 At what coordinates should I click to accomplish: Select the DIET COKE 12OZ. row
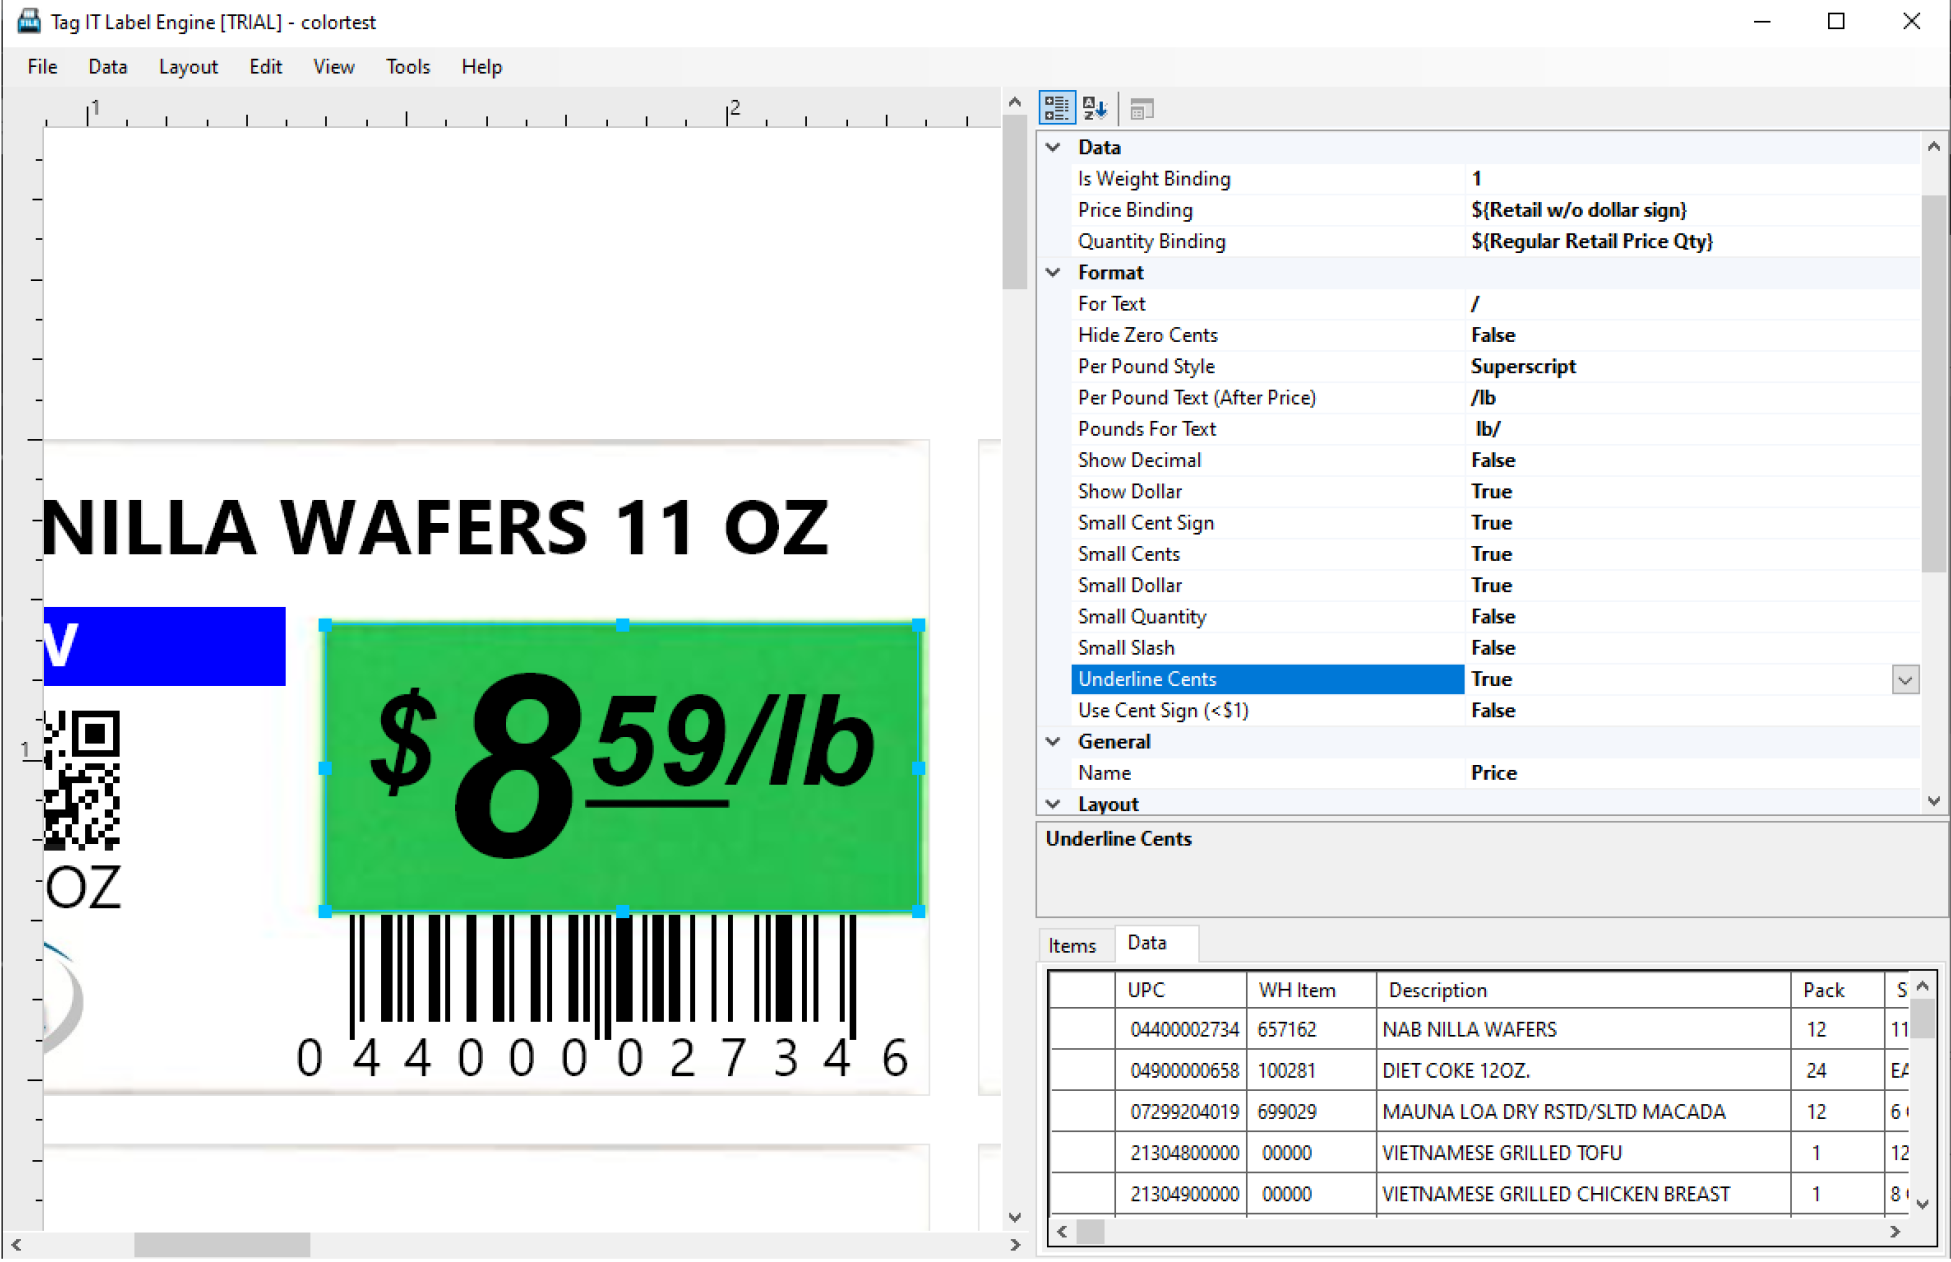(1480, 1070)
